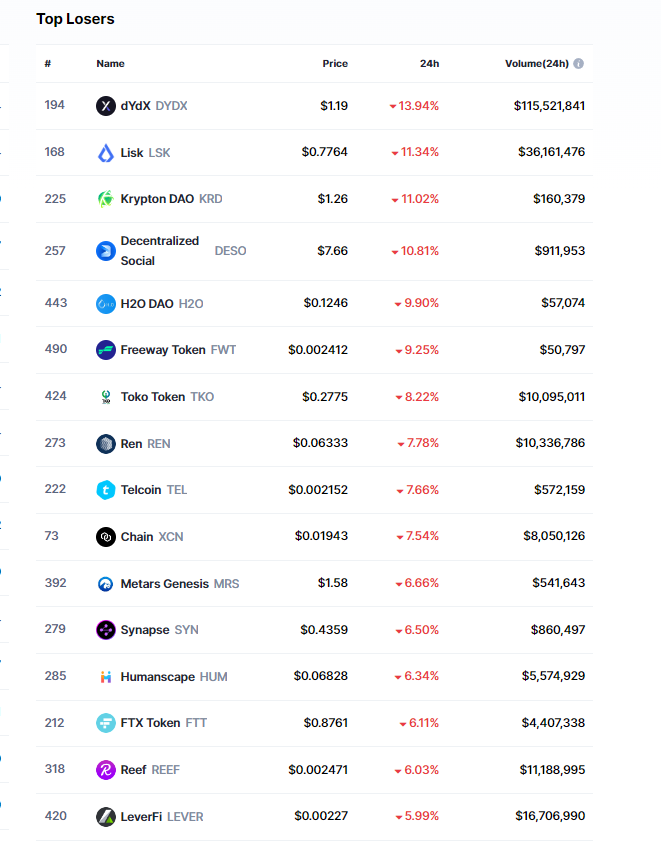Click the Decentralized Social logo icon
Image resolution: width=661 pixels, height=841 pixels.
106,251
